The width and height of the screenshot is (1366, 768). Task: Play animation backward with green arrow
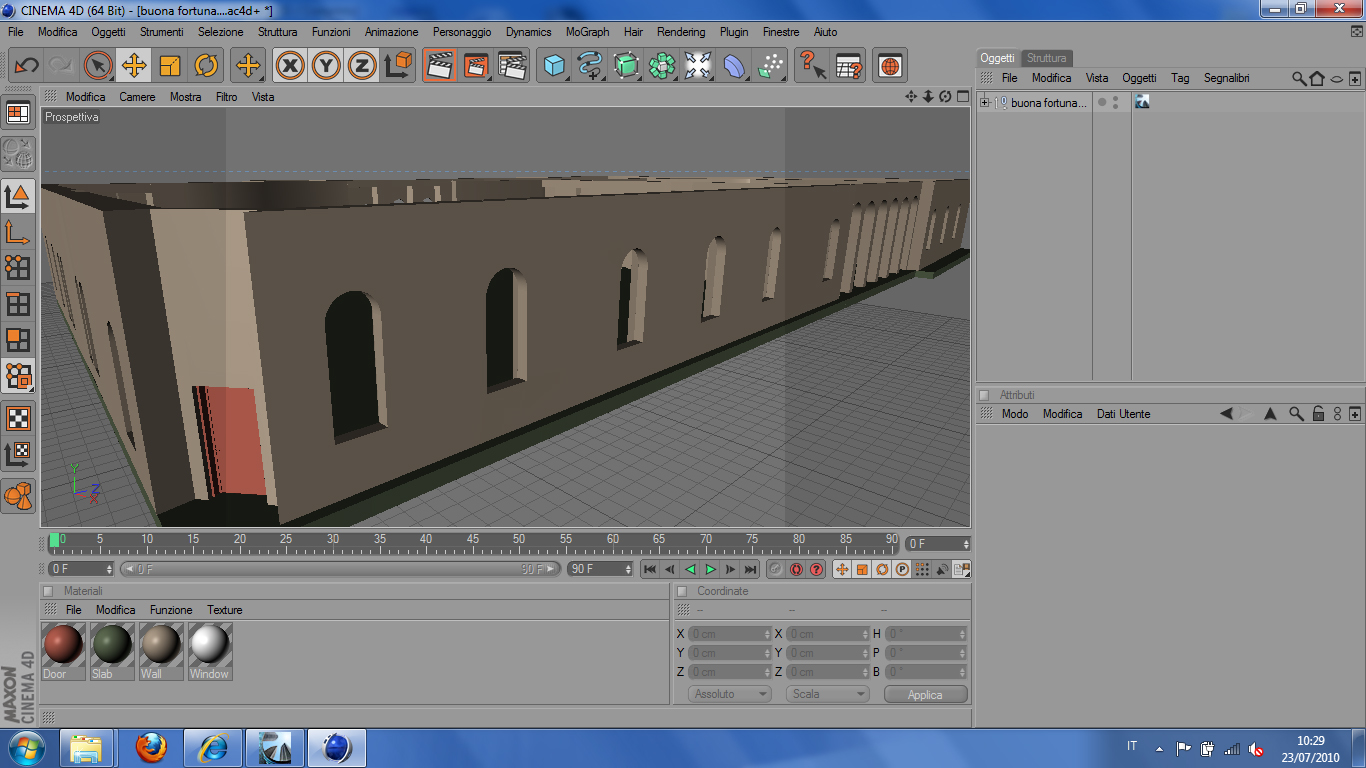pos(690,569)
